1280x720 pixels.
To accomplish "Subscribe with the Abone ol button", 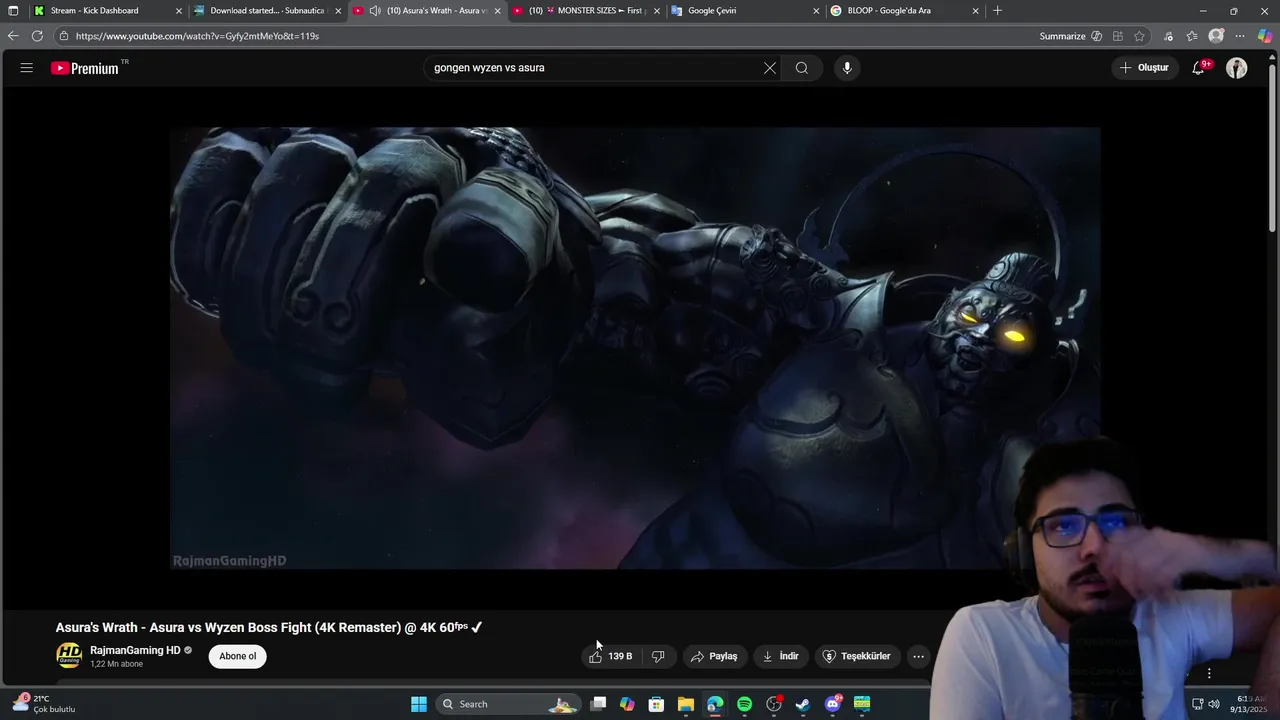I will click(x=238, y=656).
